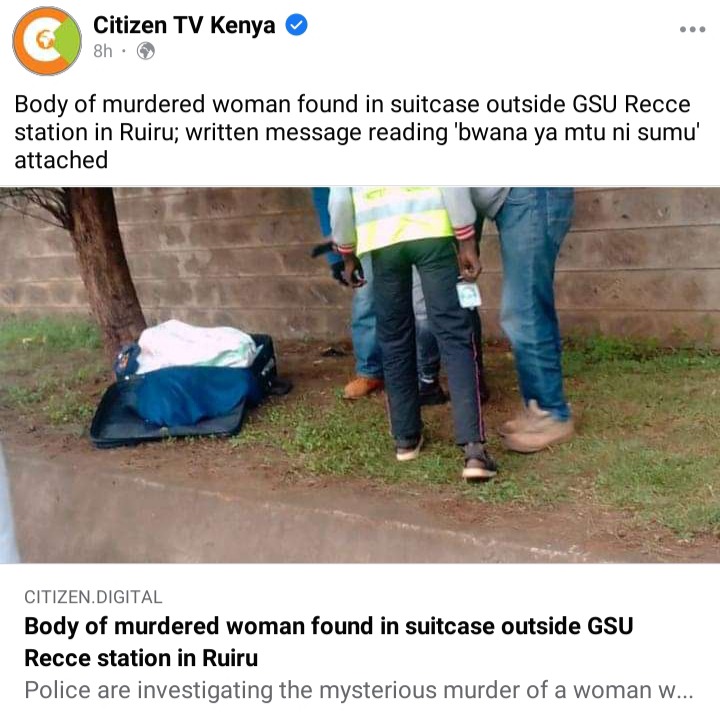Tap the 'bwana ya mtu ni sumu' caption line
720x720 pixels.
[357, 132]
